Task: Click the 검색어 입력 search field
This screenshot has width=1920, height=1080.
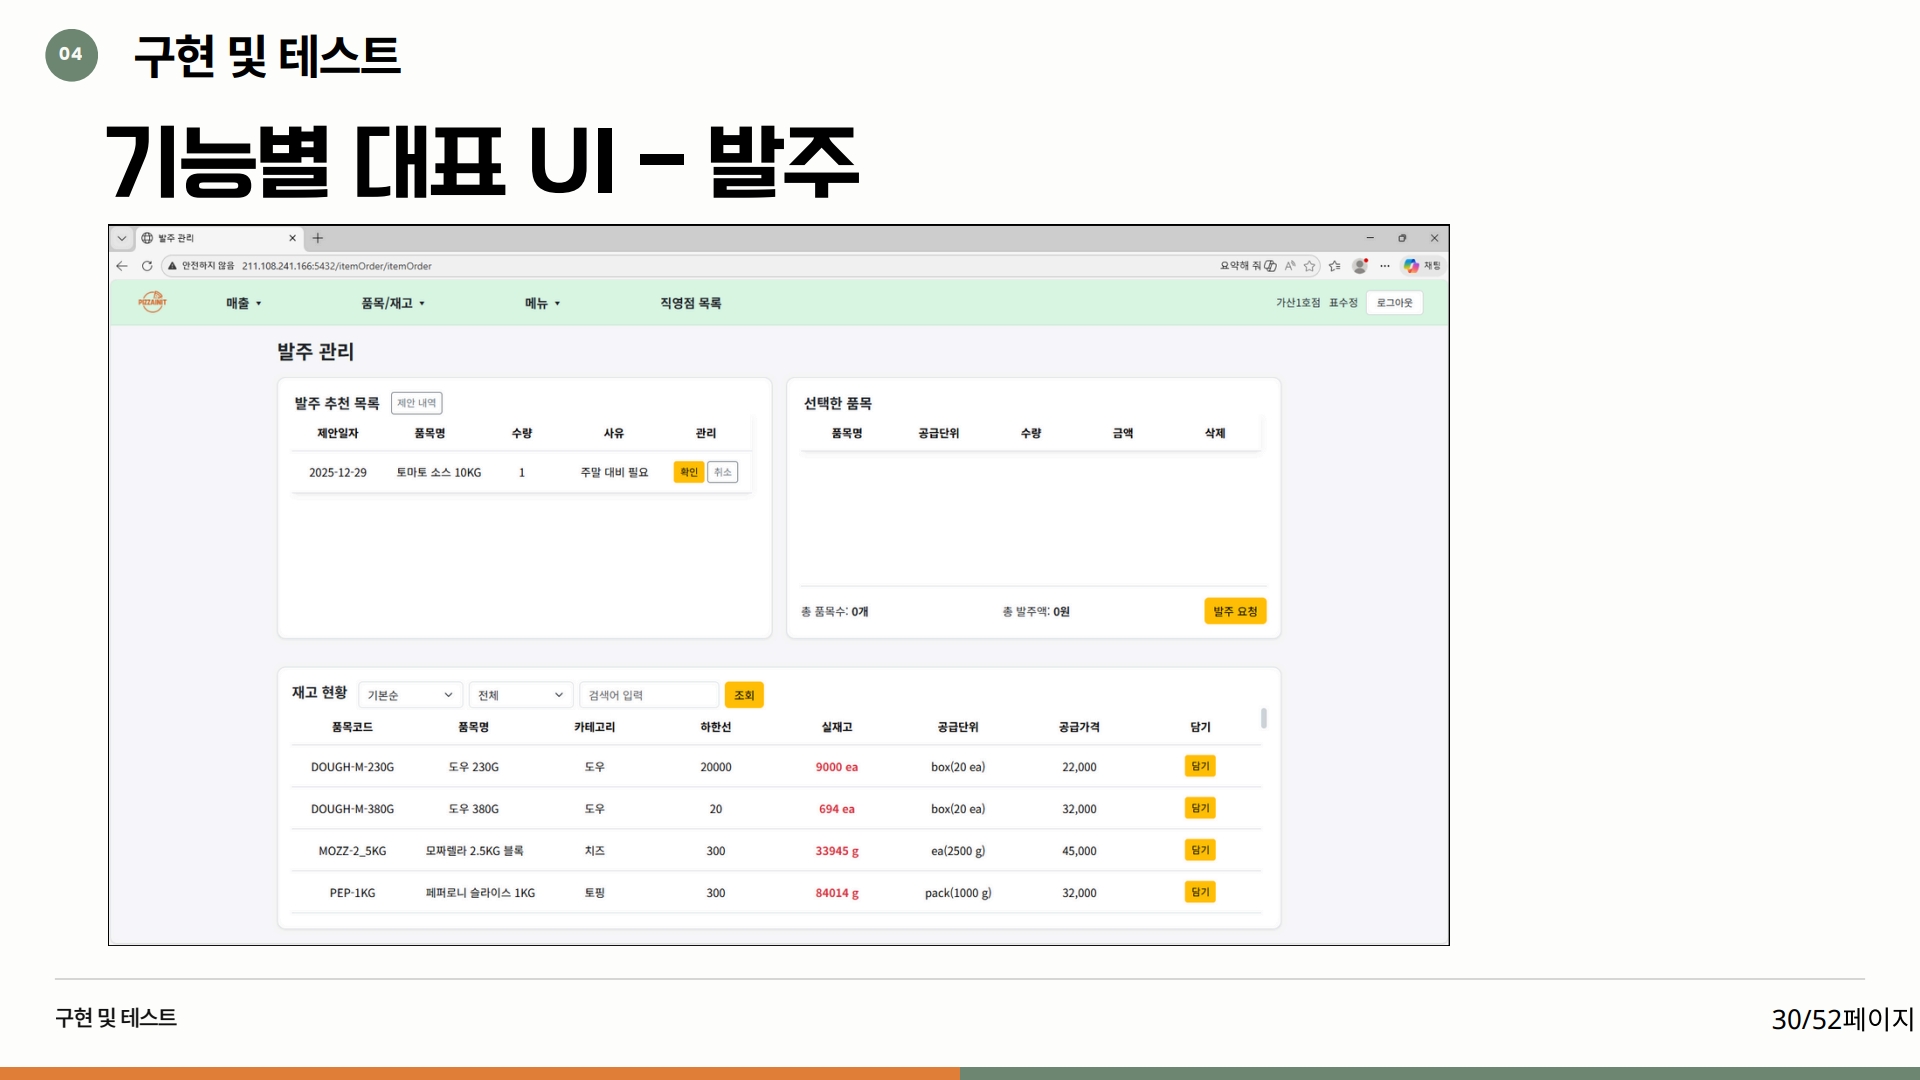Action: point(648,695)
